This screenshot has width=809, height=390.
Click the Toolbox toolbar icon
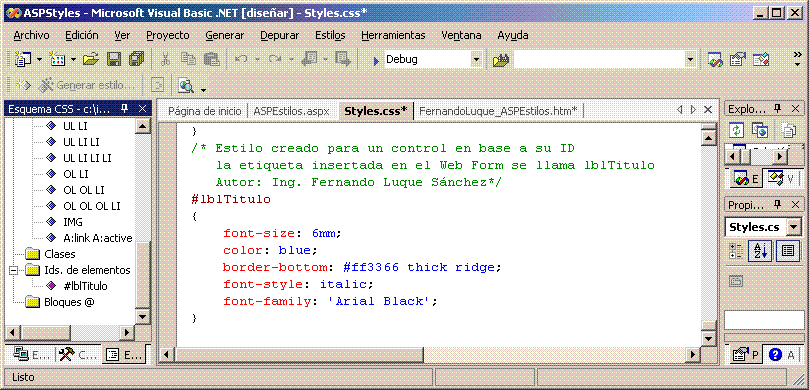[761, 60]
